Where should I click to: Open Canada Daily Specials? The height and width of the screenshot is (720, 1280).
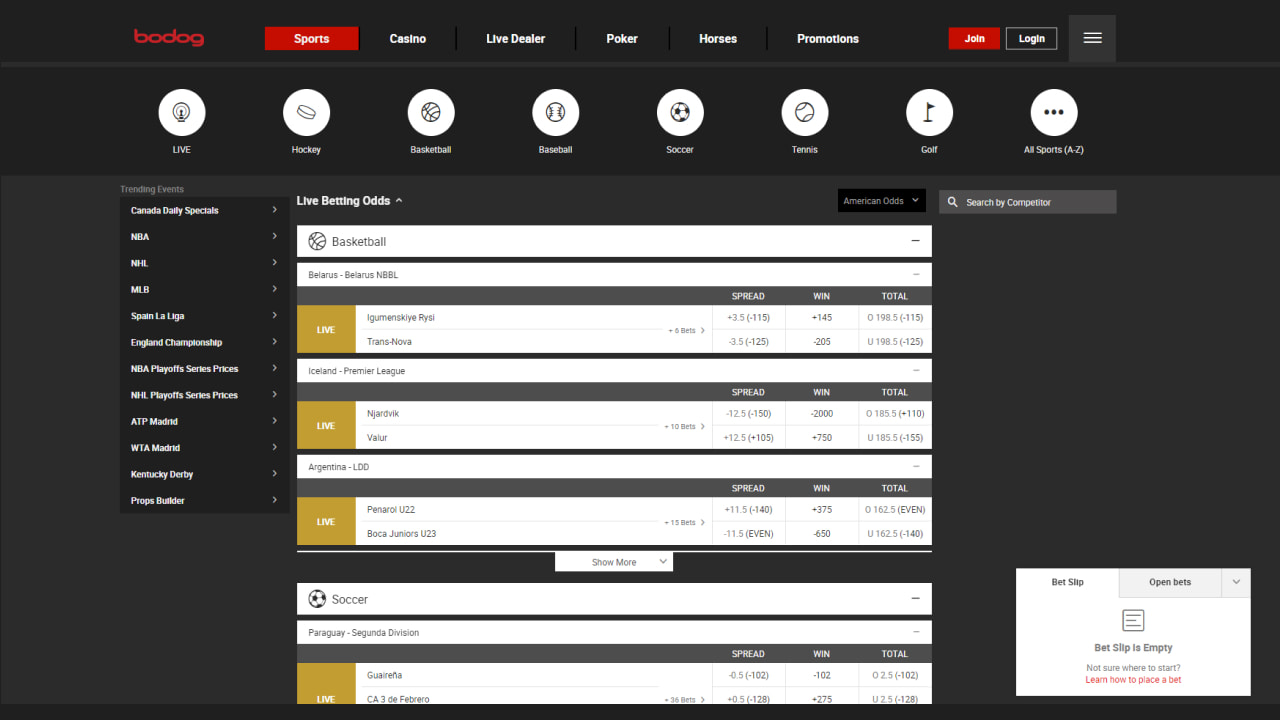pos(204,210)
